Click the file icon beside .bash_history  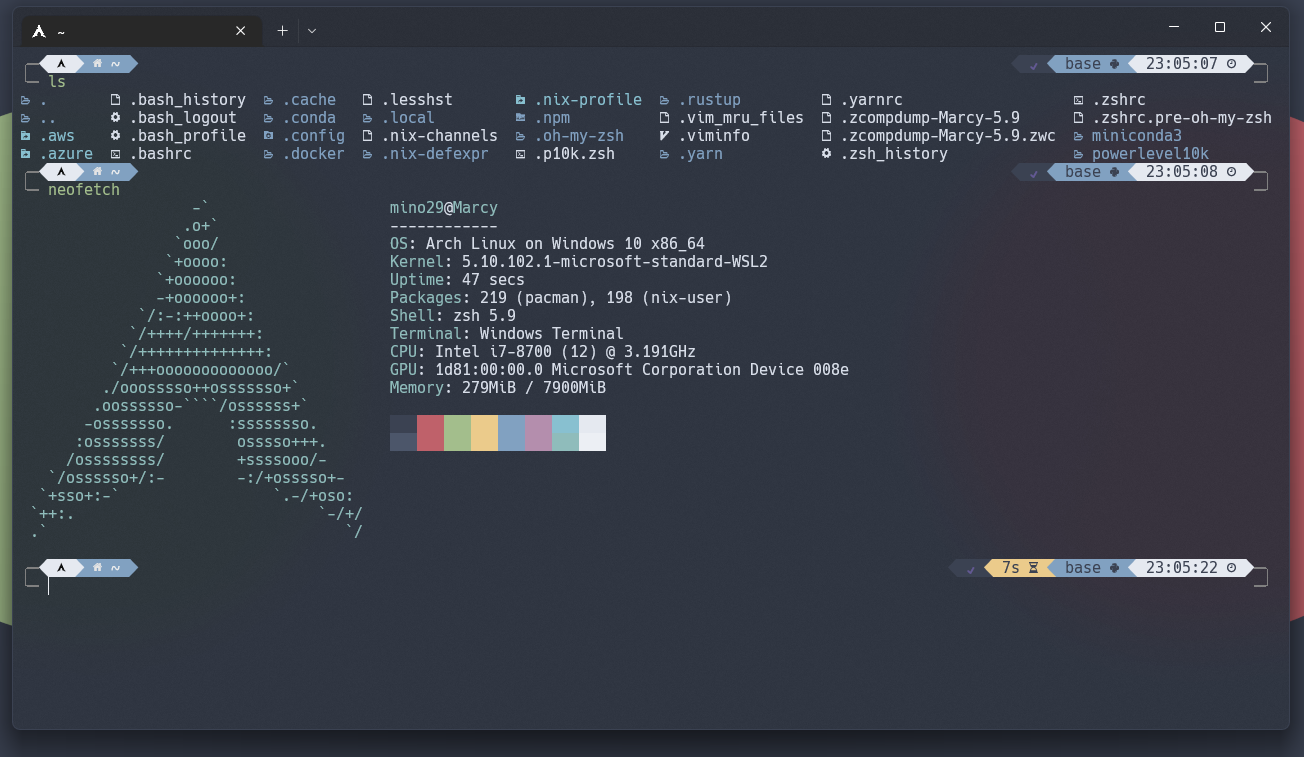(116, 100)
